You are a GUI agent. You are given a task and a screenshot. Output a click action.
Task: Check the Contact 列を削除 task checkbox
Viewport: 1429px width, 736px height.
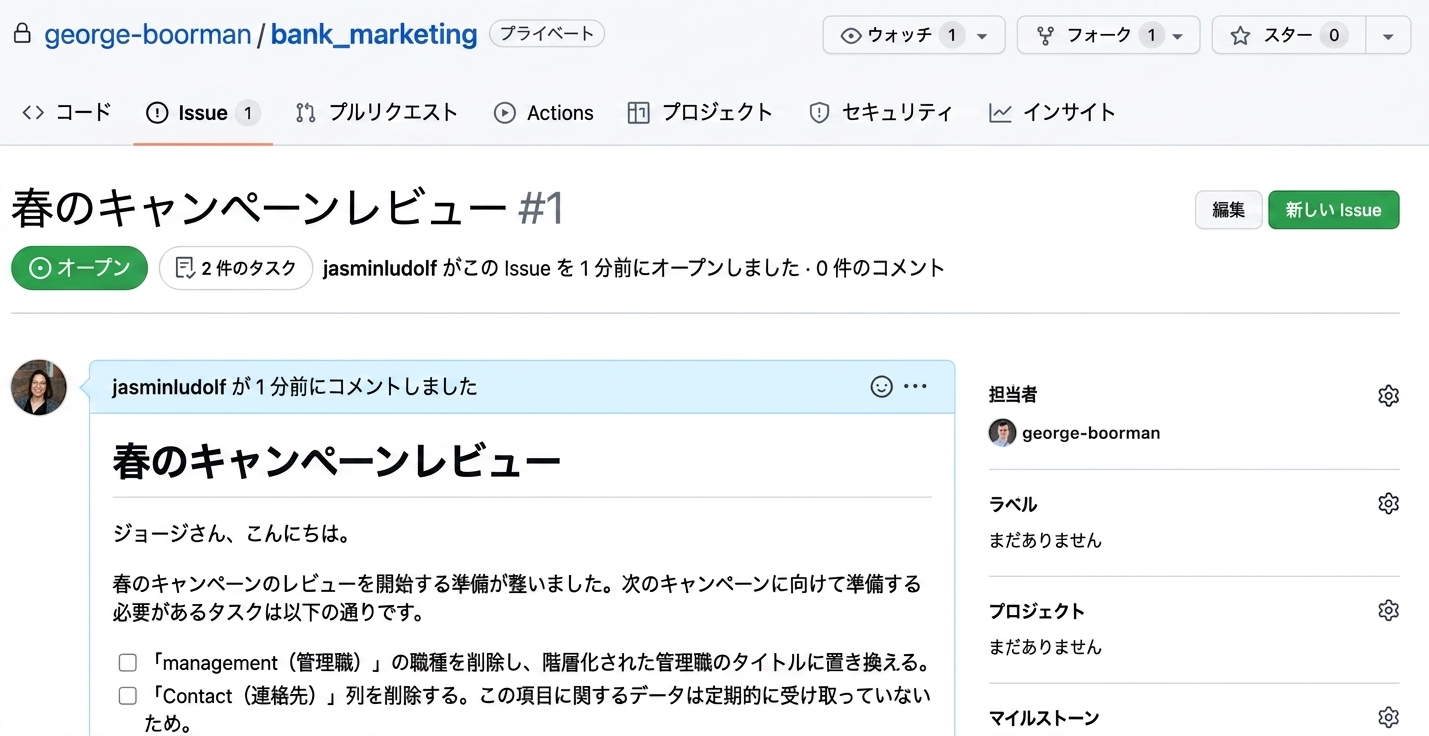click(128, 696)
